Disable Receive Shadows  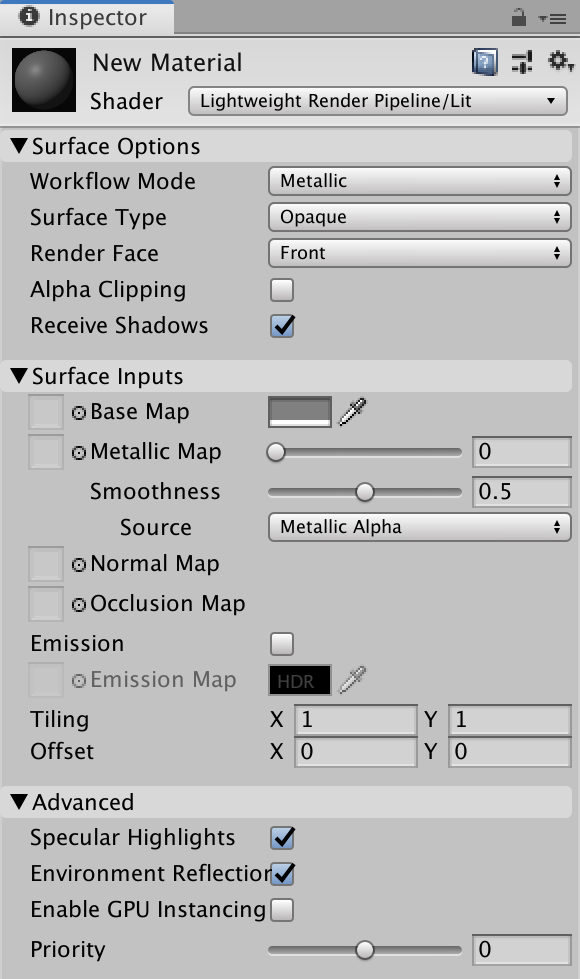[x=280, y=325]
